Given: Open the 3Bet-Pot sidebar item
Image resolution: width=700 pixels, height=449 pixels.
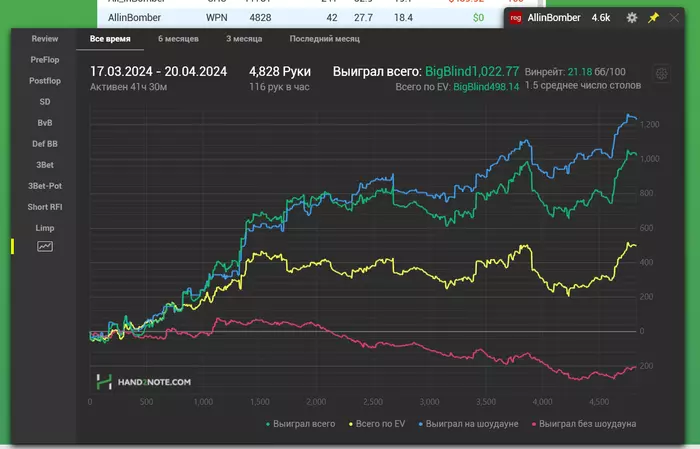Looking at the screenshot, I should point(45,186).
